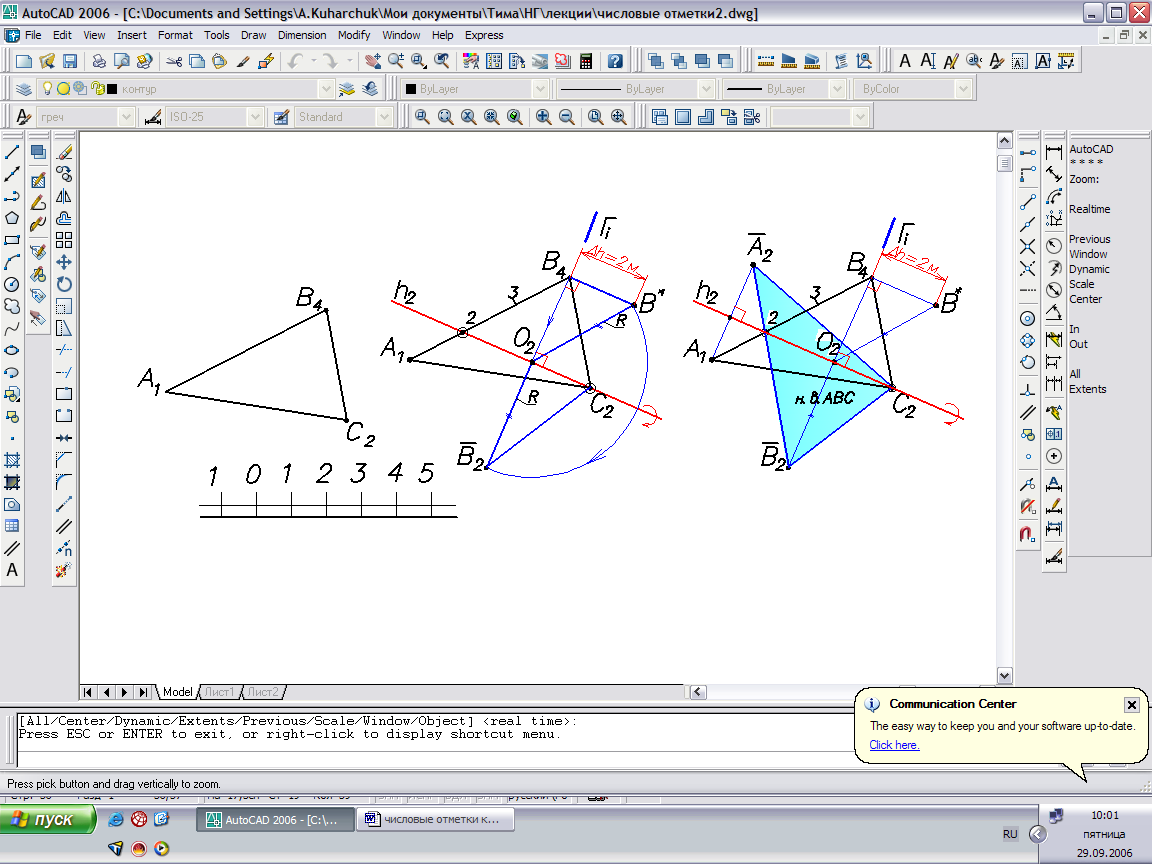Viewport: 1152px width, 864px height.
Task: Click the first-tab navigation arrow beside Model
Action: pyautogui.click(x=88, y=692)
